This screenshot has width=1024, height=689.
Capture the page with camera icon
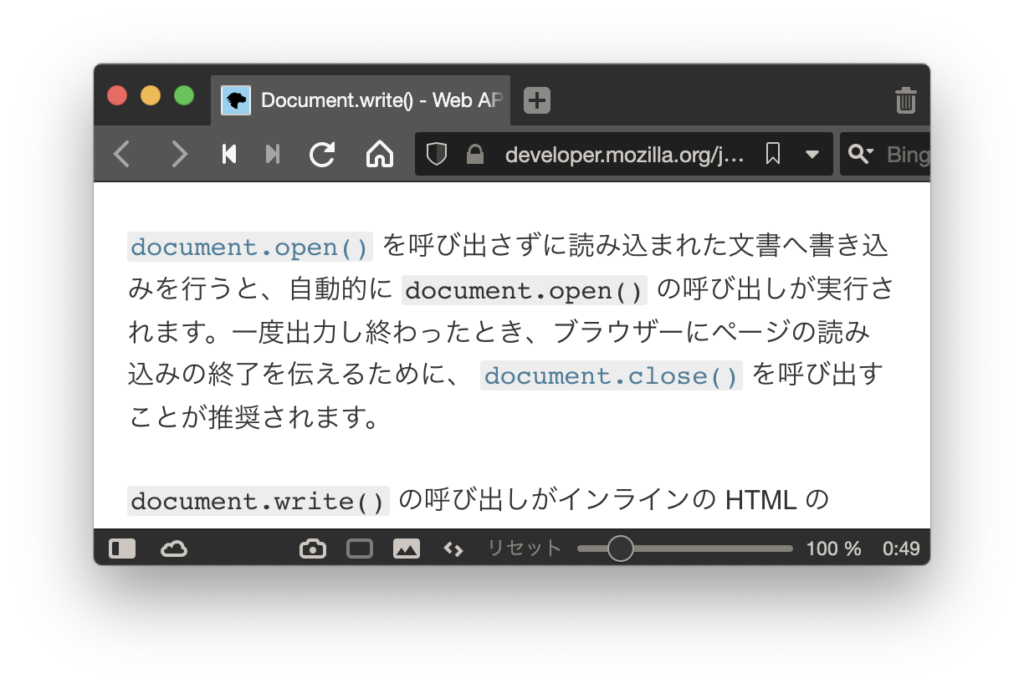pos(313,548)
